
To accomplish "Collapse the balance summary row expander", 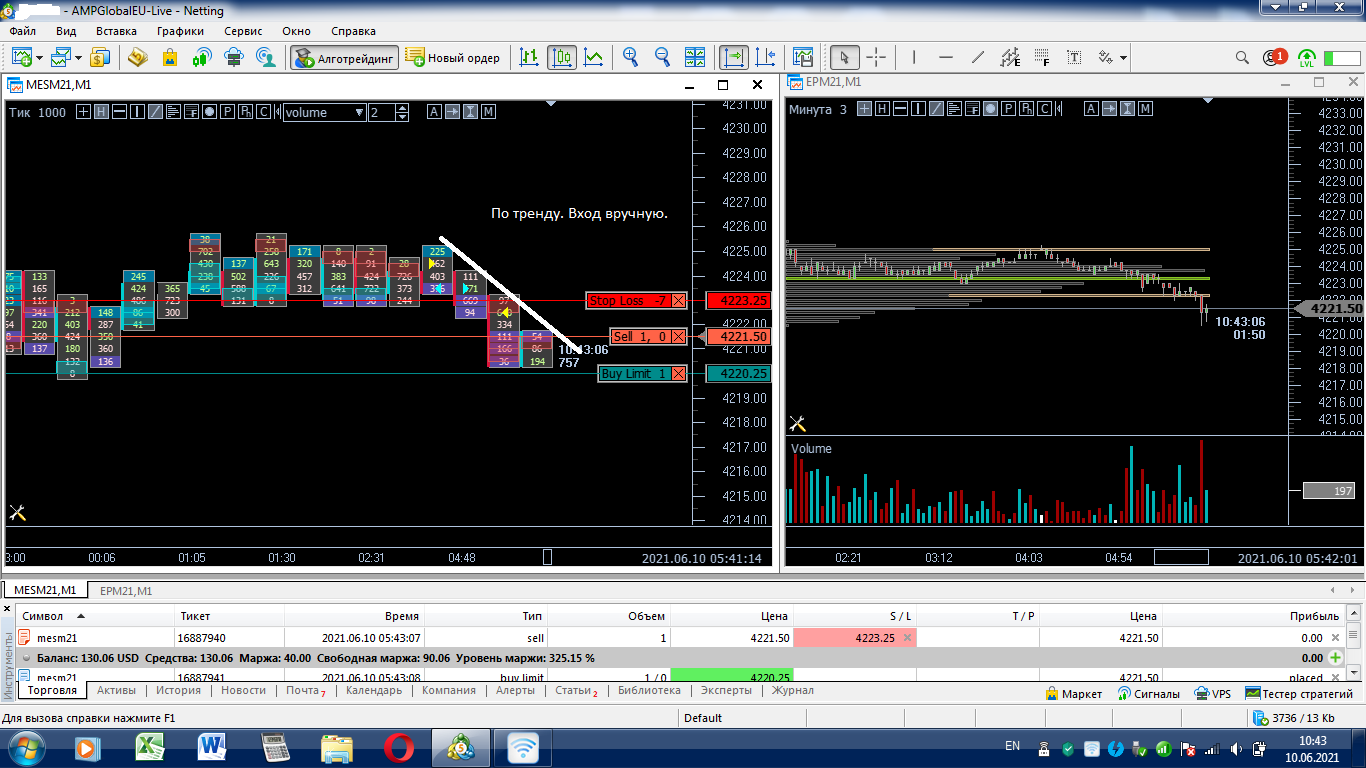I will pos(26,658).
